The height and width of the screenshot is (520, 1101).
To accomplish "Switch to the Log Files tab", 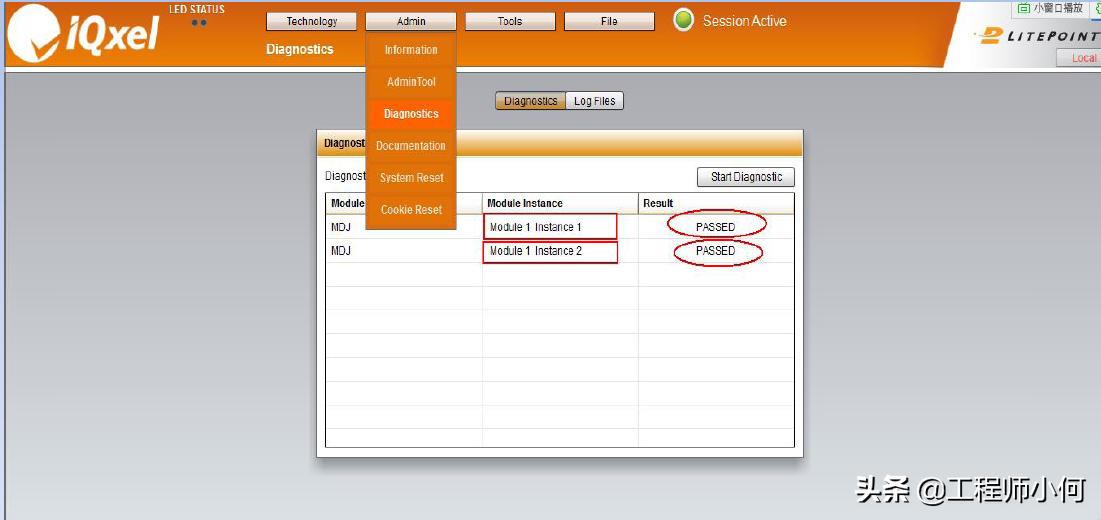I will (594, 101).
